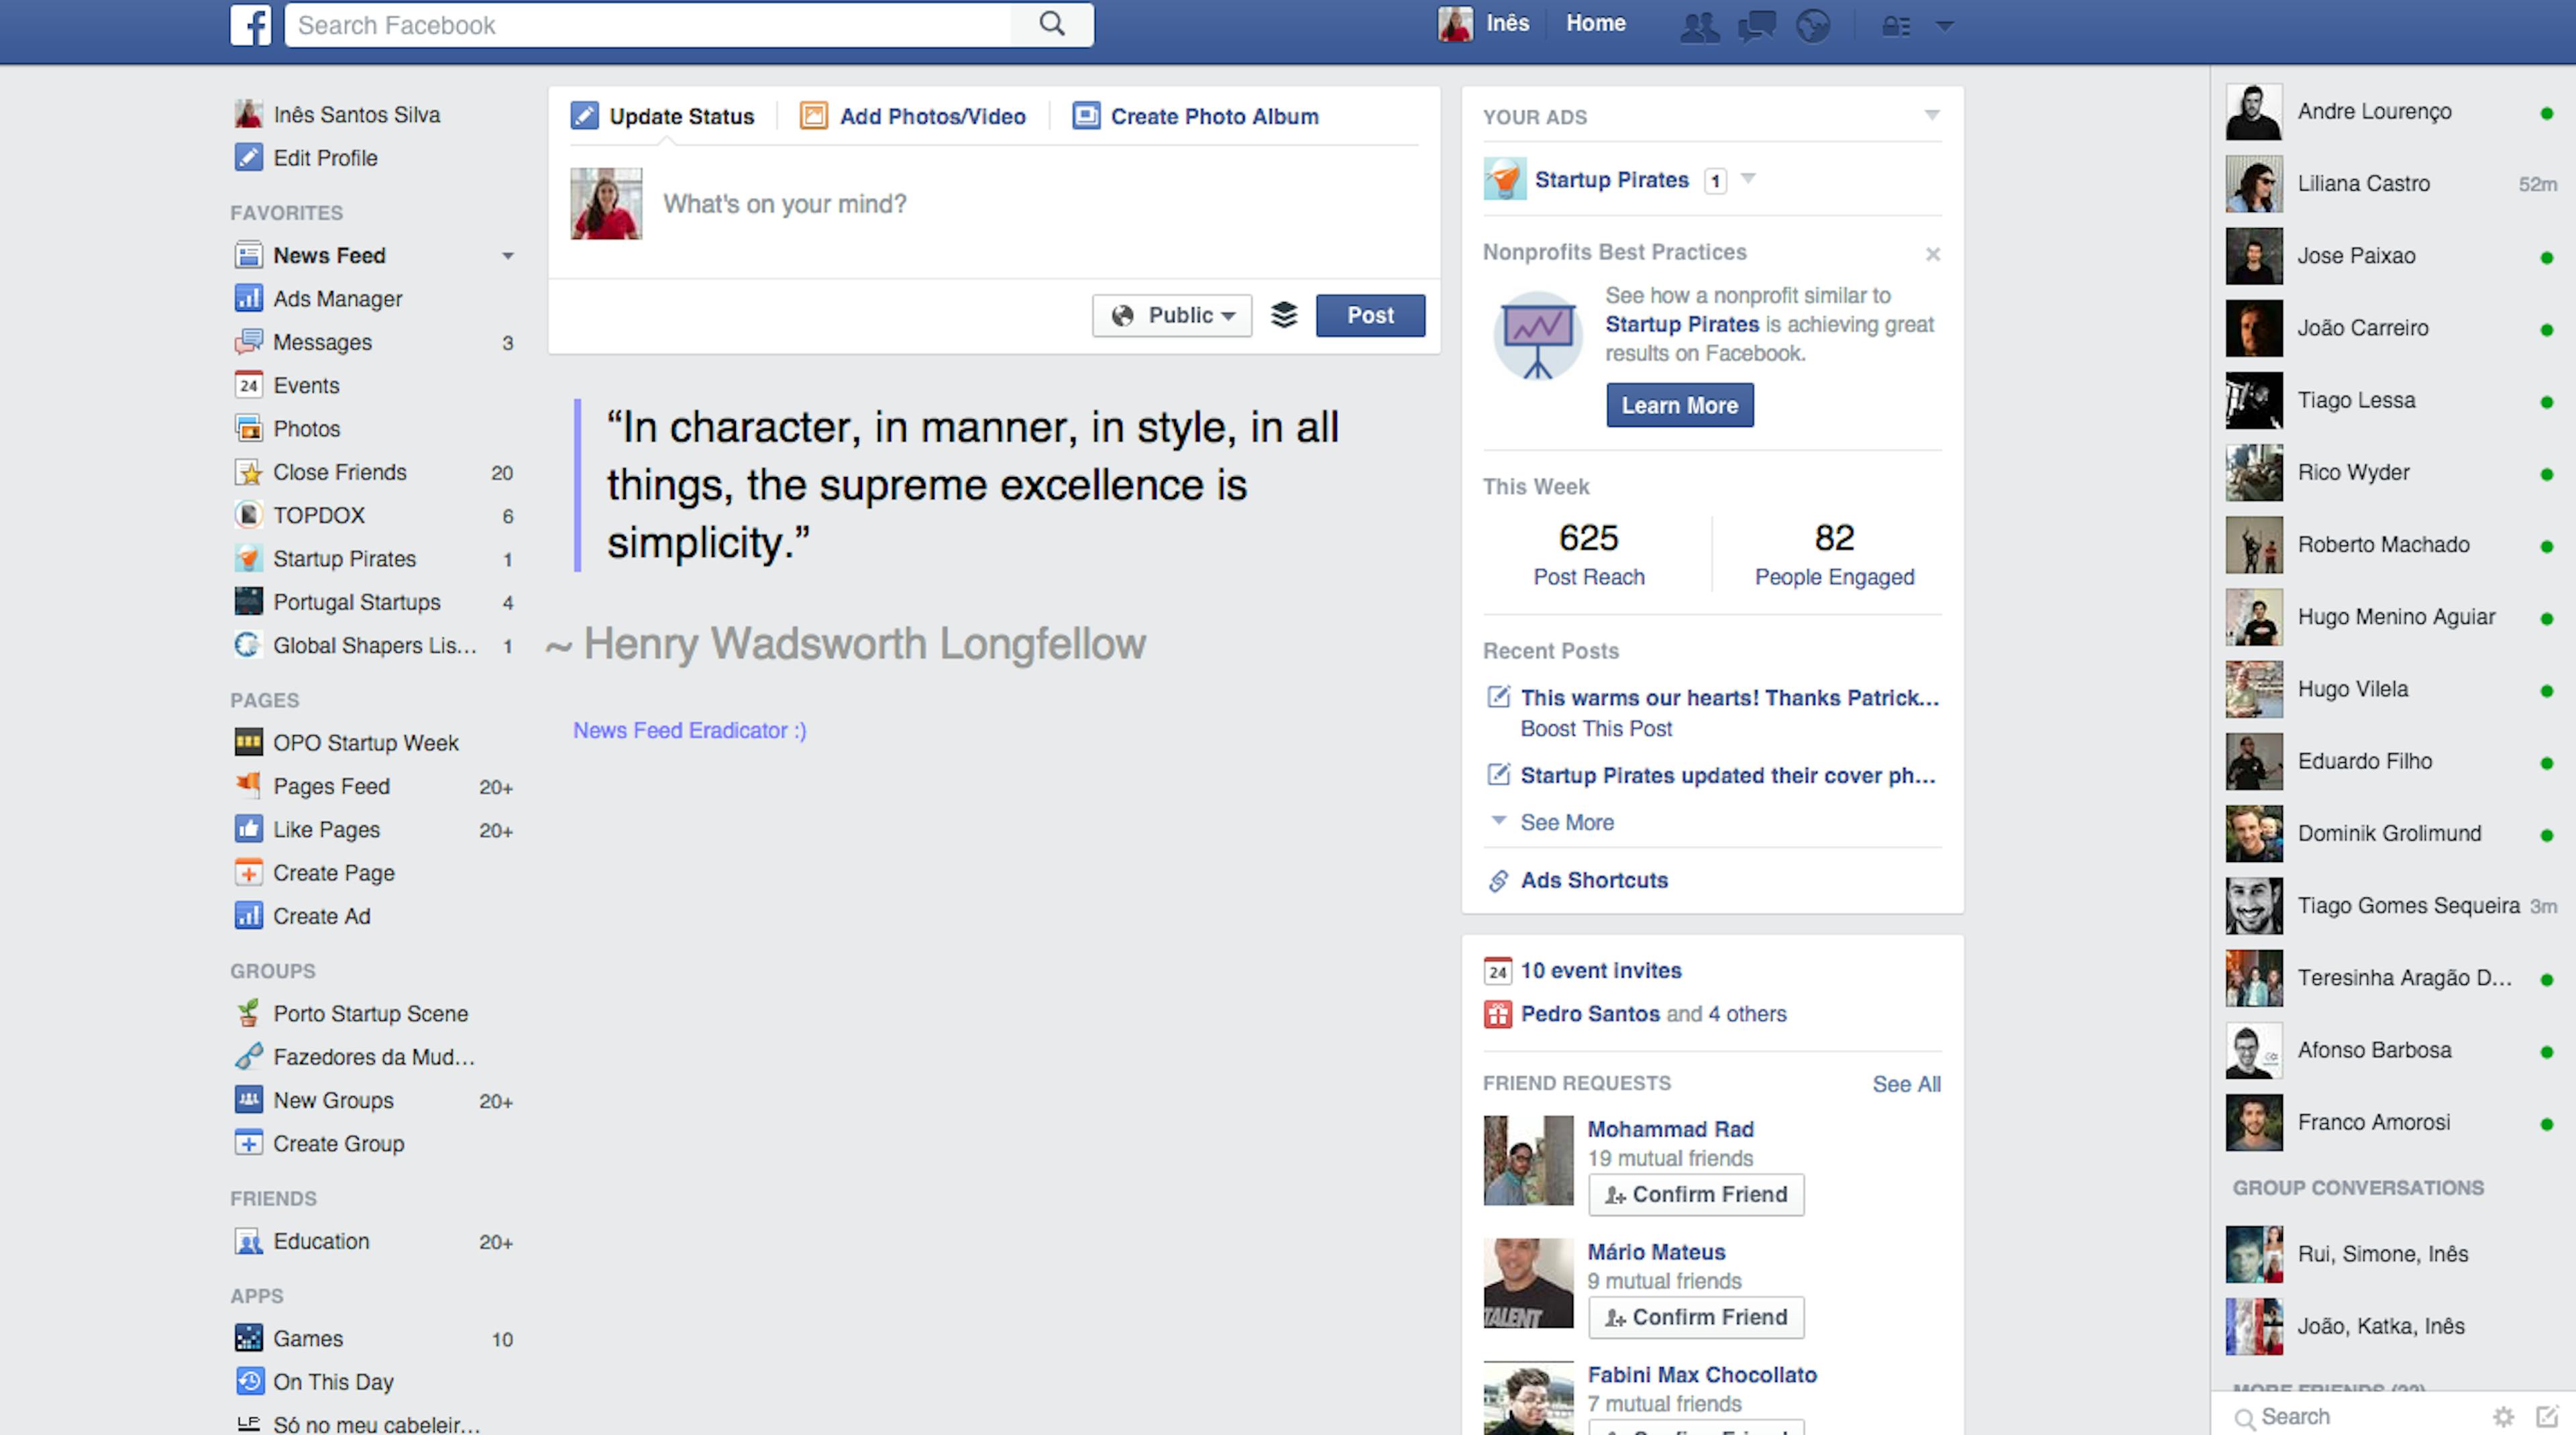Open Ads Shortcuts link

(x=1594, y=880)
